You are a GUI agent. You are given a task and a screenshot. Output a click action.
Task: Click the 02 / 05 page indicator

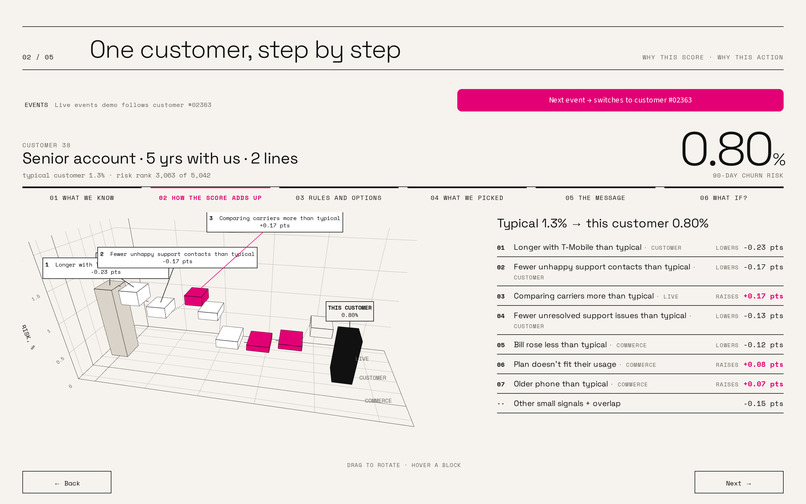pos(38,57)
